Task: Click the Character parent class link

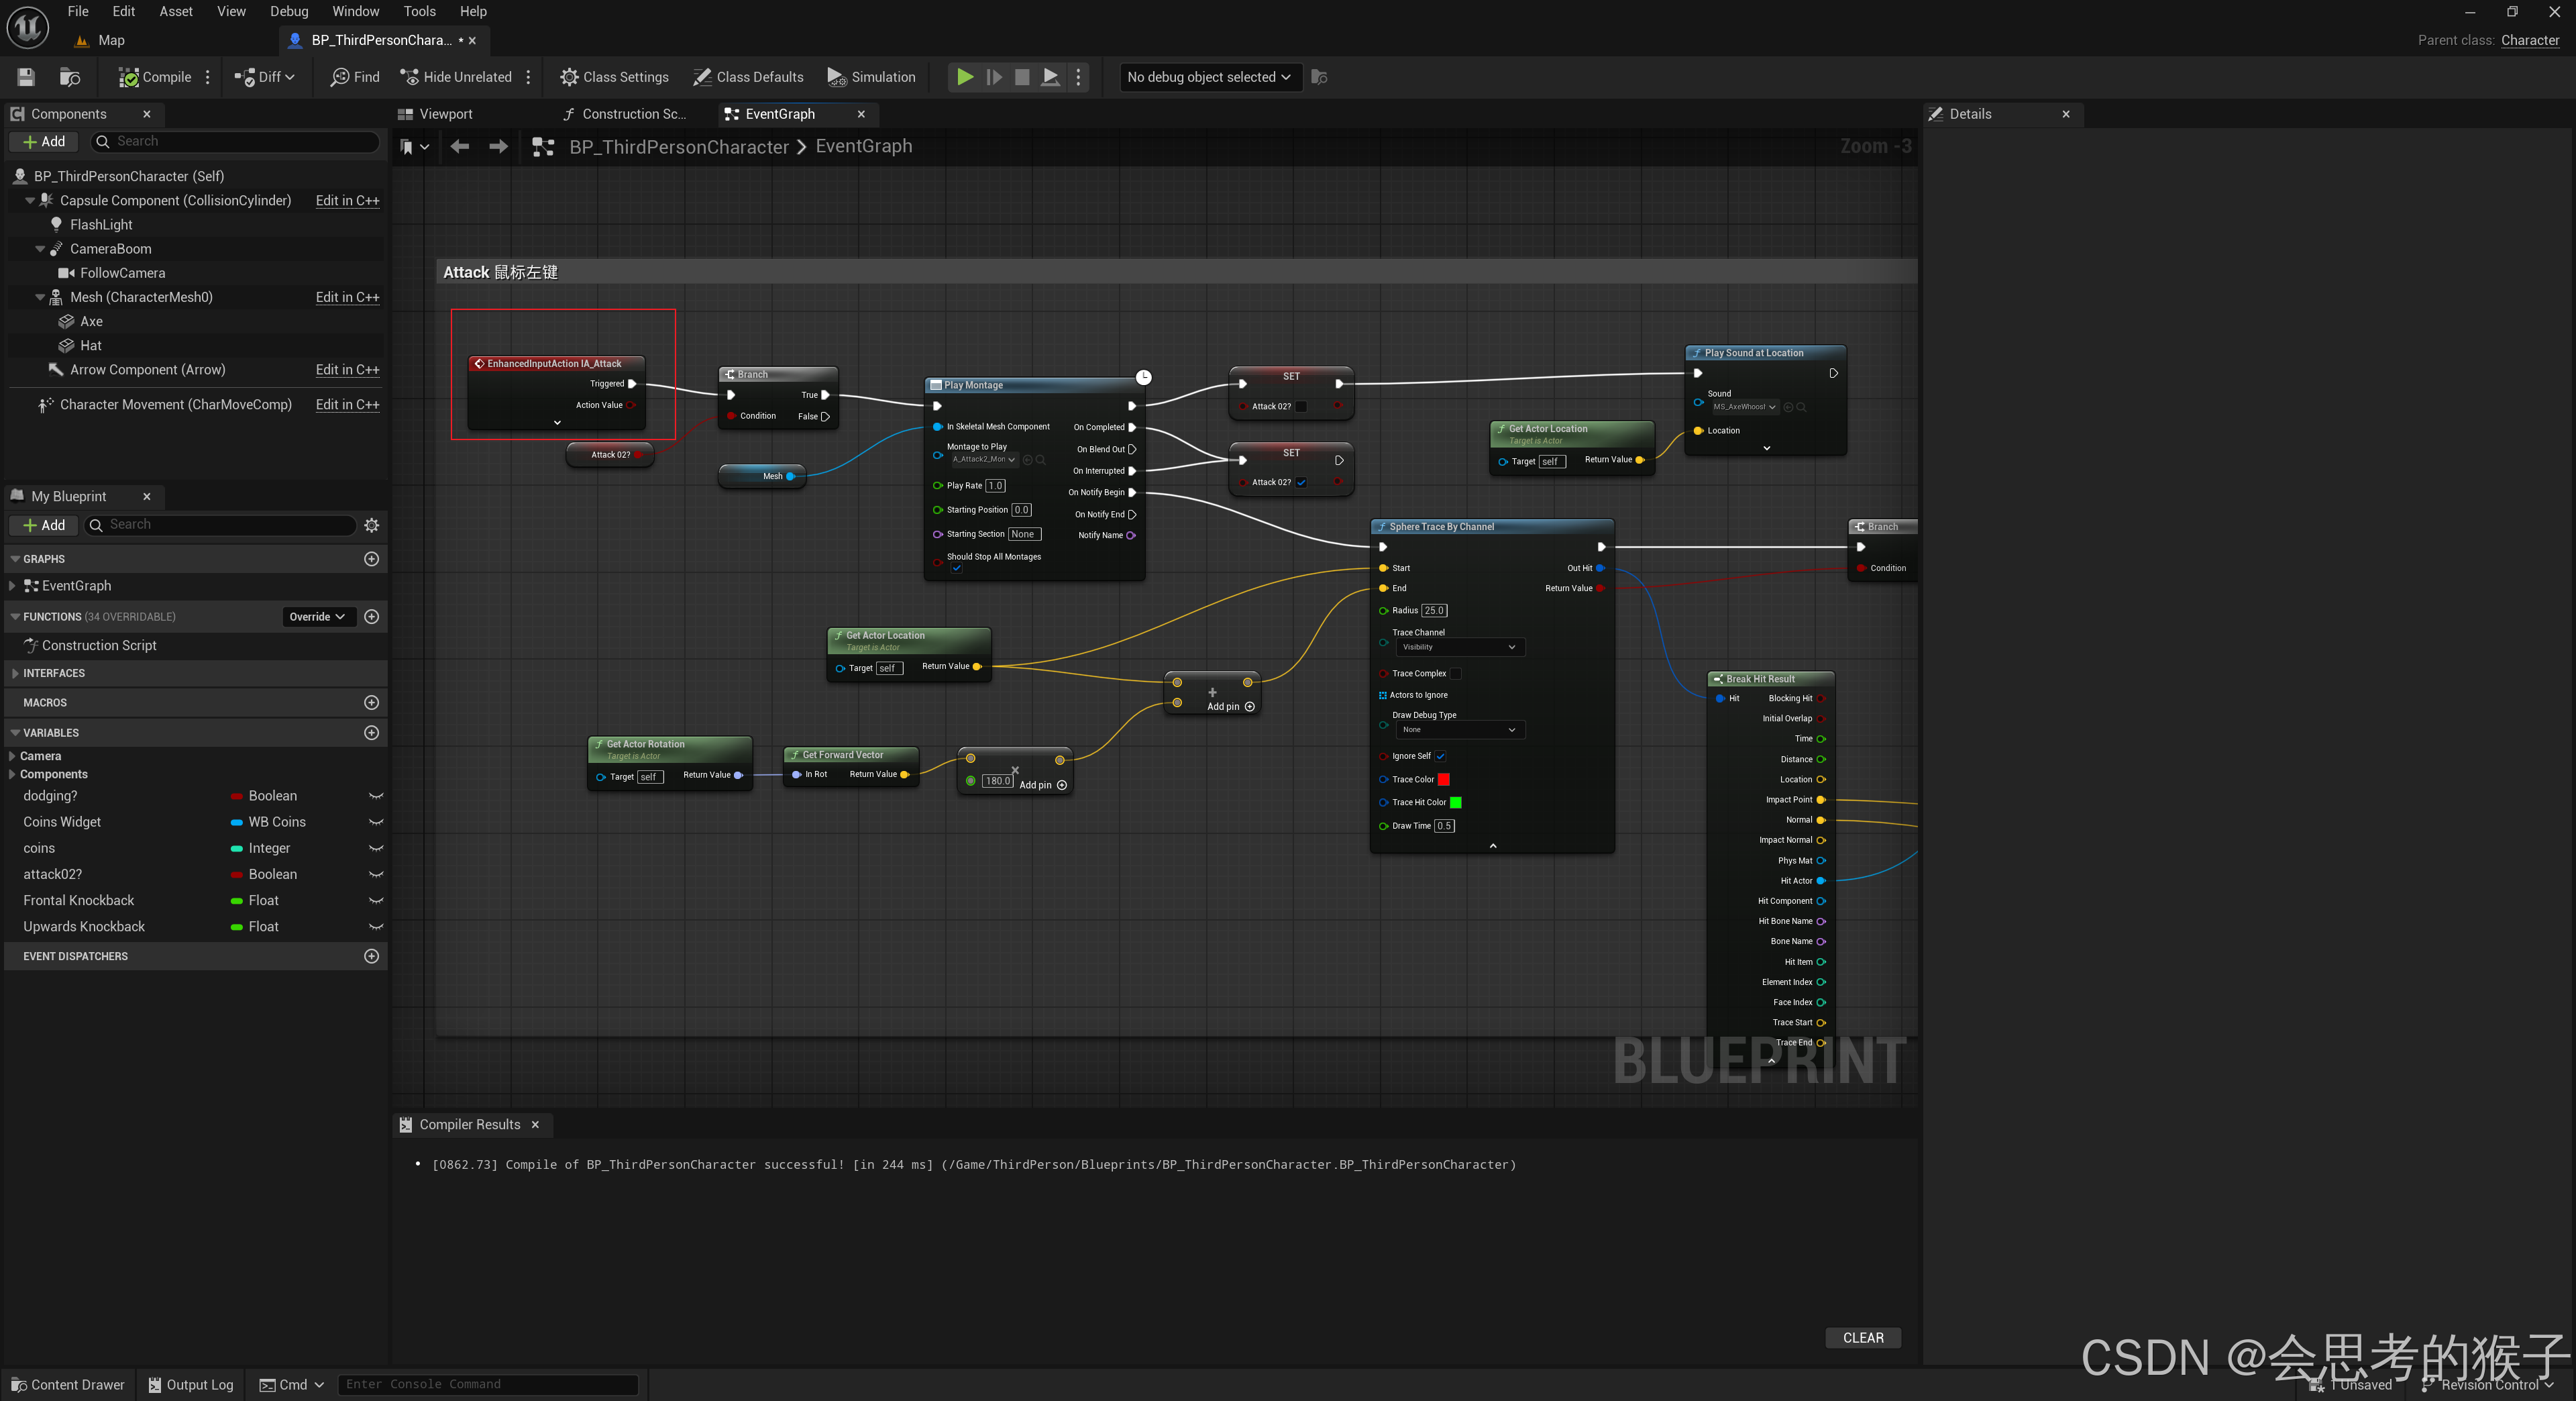Action: (2529, 40)
